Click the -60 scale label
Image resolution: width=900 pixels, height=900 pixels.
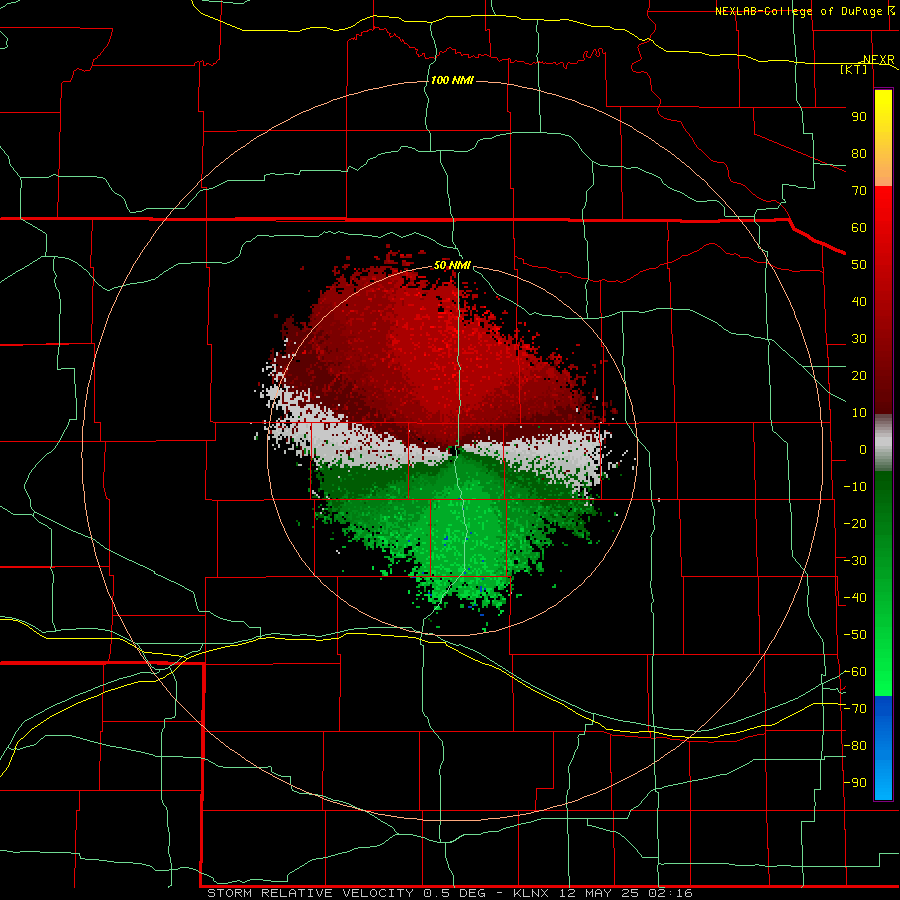click(855, 672)
